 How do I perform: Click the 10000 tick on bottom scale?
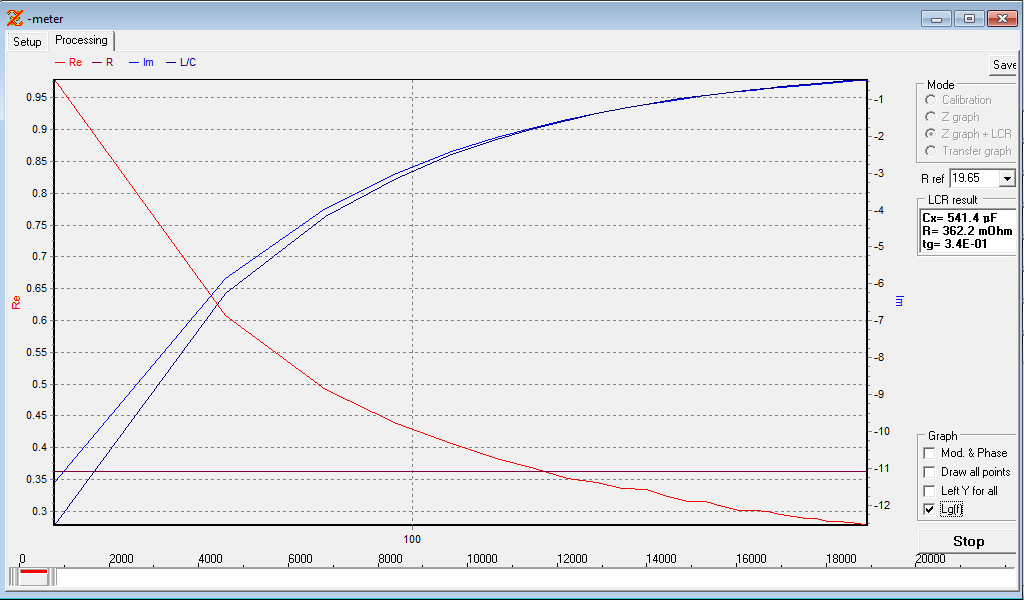coord(482,559)
